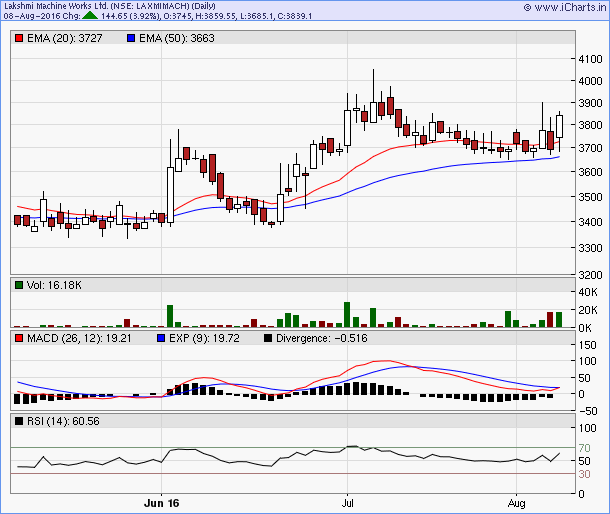Click the green Vol legend swatch
Viewport: 610px width, 514px height.
pyautogui.click(x=19, y=285)
